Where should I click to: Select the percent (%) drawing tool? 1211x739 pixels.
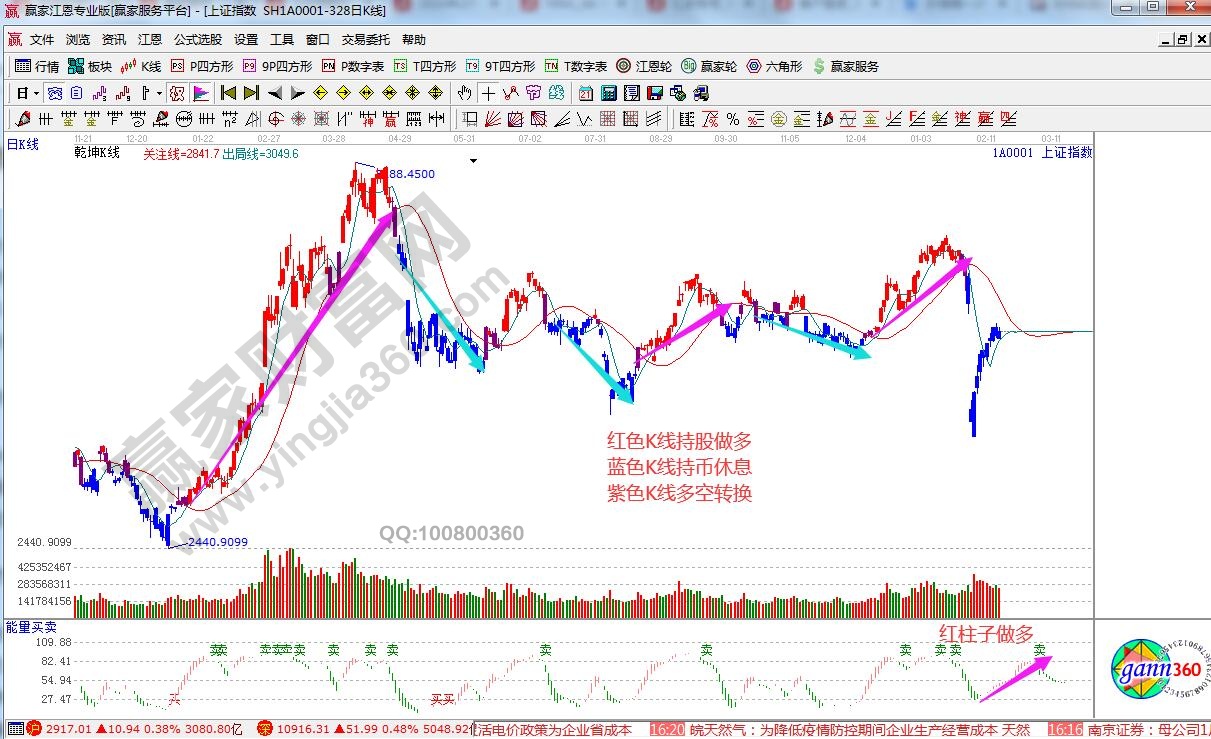pyautogui.click(x=733, y=119)
